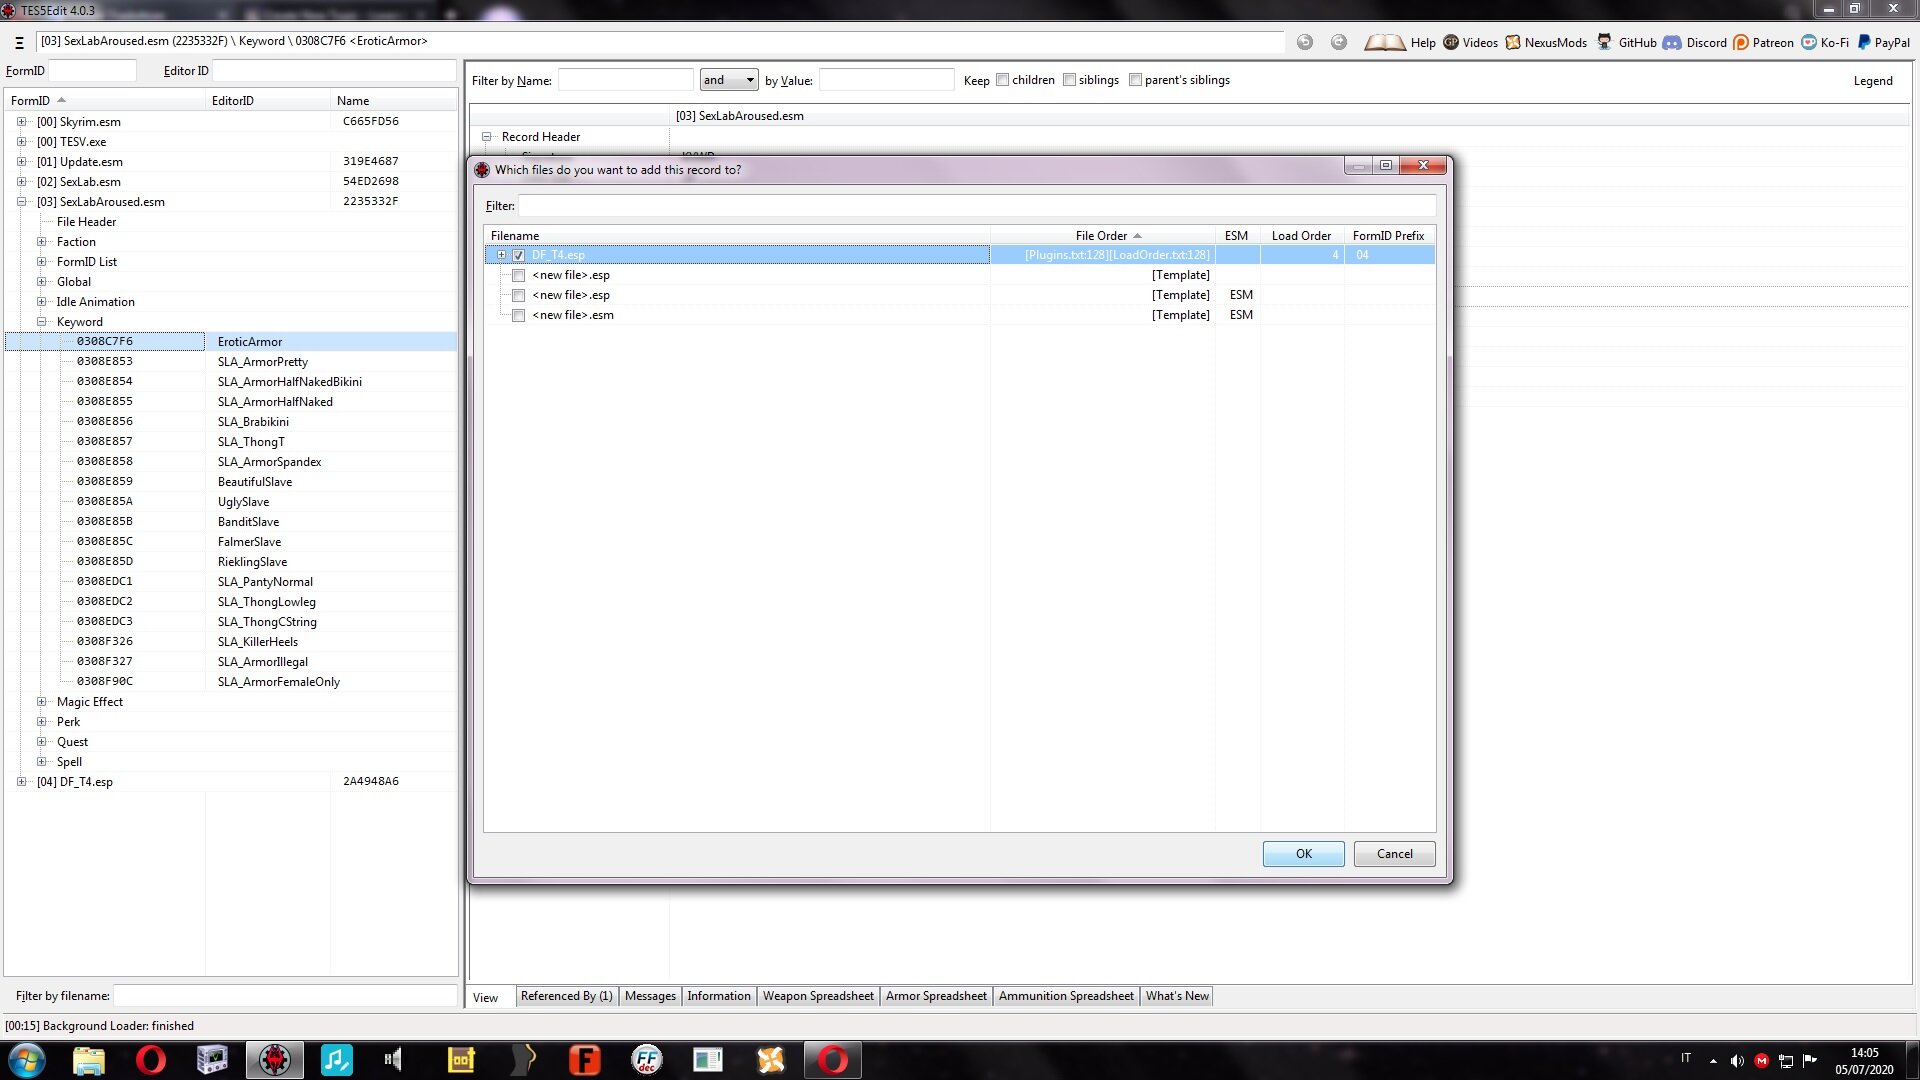Sort the file list by Load Order column
Viewport: 1920px width, 1080px height.
point(1301,236)
